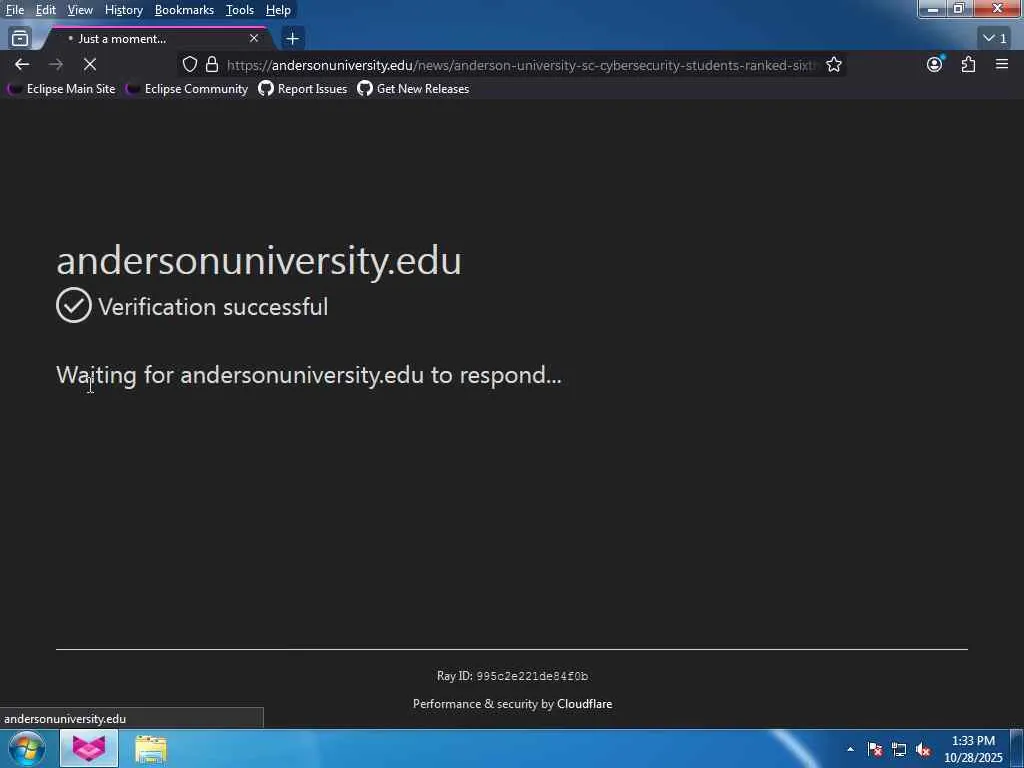The height and width of the screenshot is (768, 1024).
Task: Open the account profile icon
Action: [x=935, y=64]
